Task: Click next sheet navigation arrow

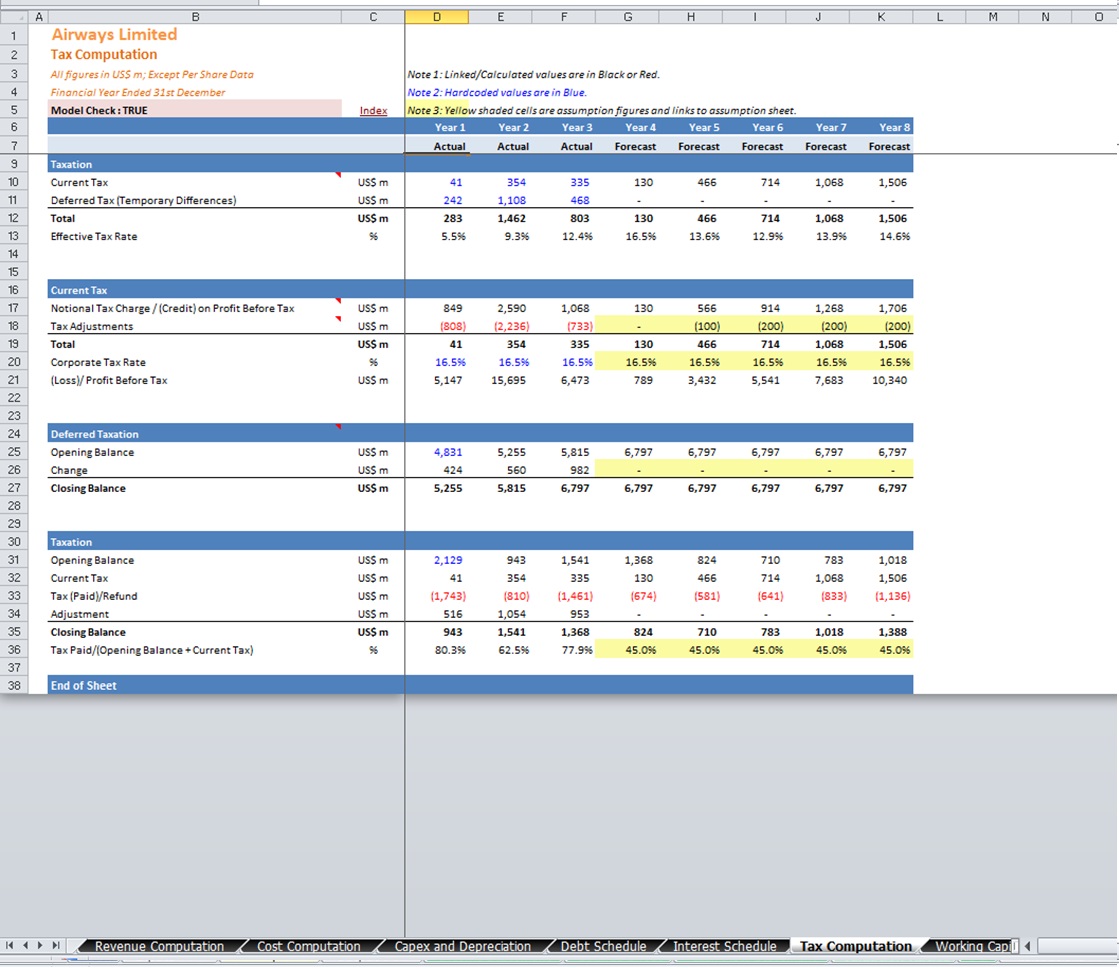Action: point(40,945)
